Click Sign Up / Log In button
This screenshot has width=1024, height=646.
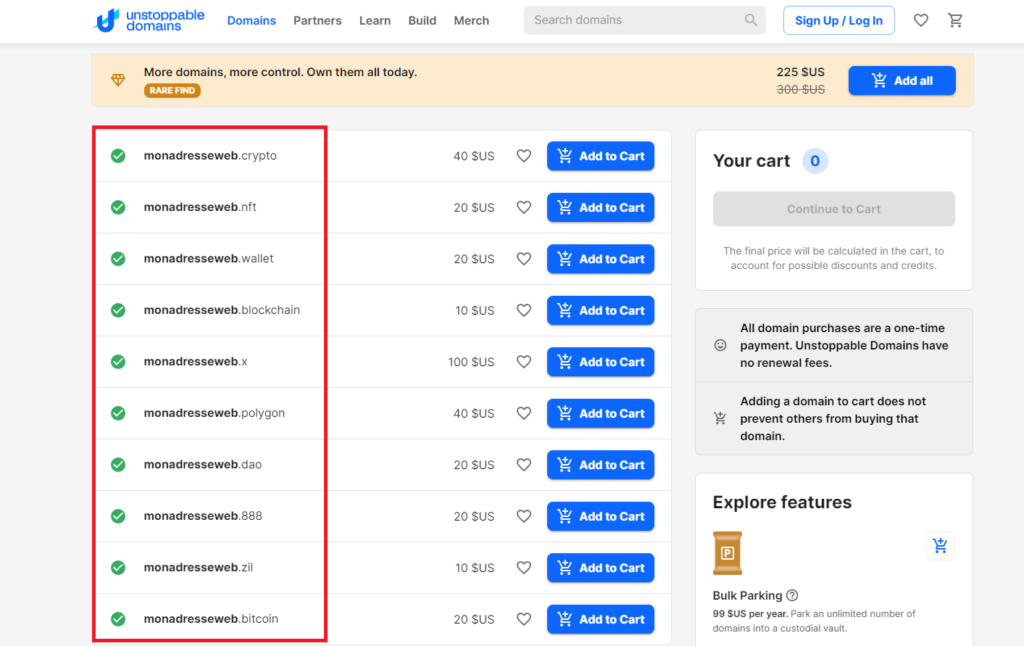click(838, 20)
